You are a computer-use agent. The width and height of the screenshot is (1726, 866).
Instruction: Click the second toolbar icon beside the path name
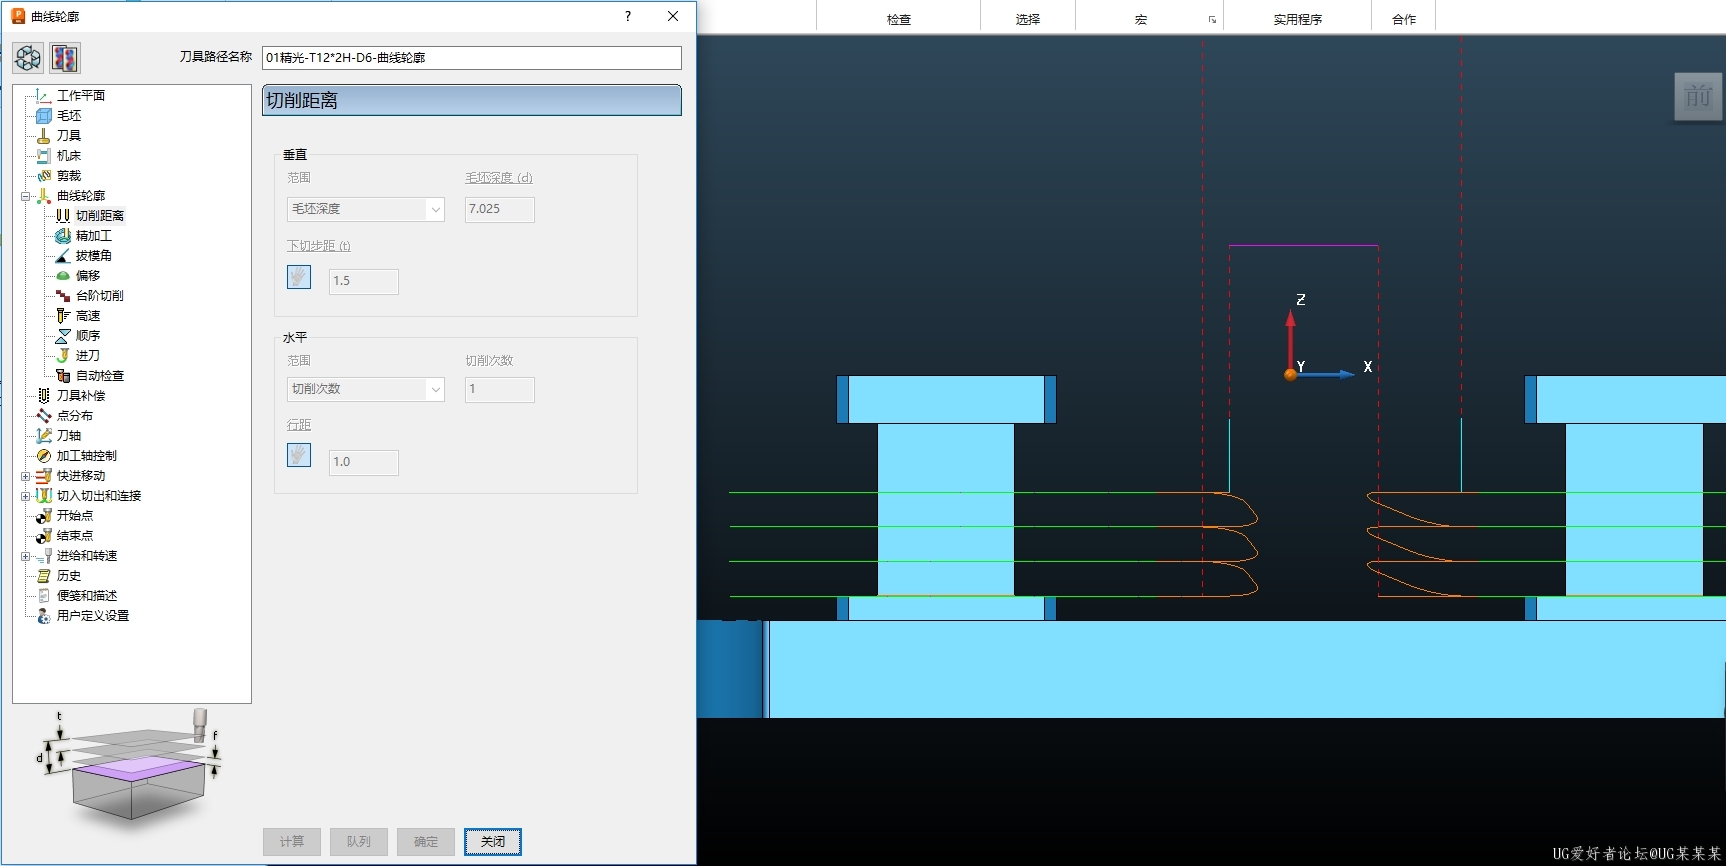[65, 58]
